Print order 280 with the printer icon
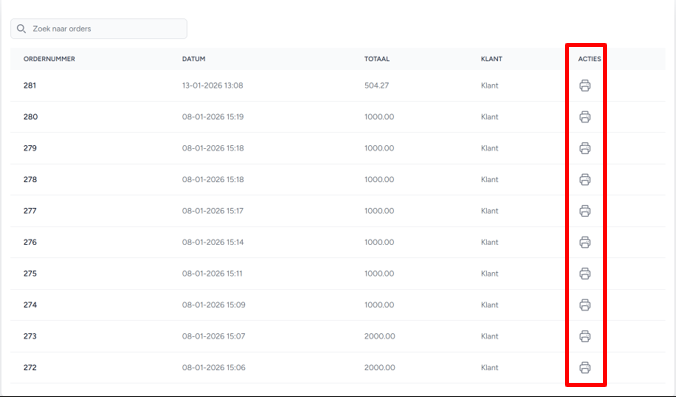 click(585, 117)
